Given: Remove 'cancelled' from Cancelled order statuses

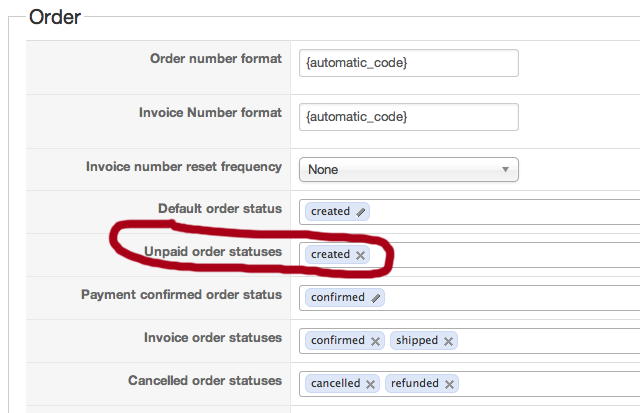Looking at the screenshot, I should pyautogui.click(x=371, y=384).
